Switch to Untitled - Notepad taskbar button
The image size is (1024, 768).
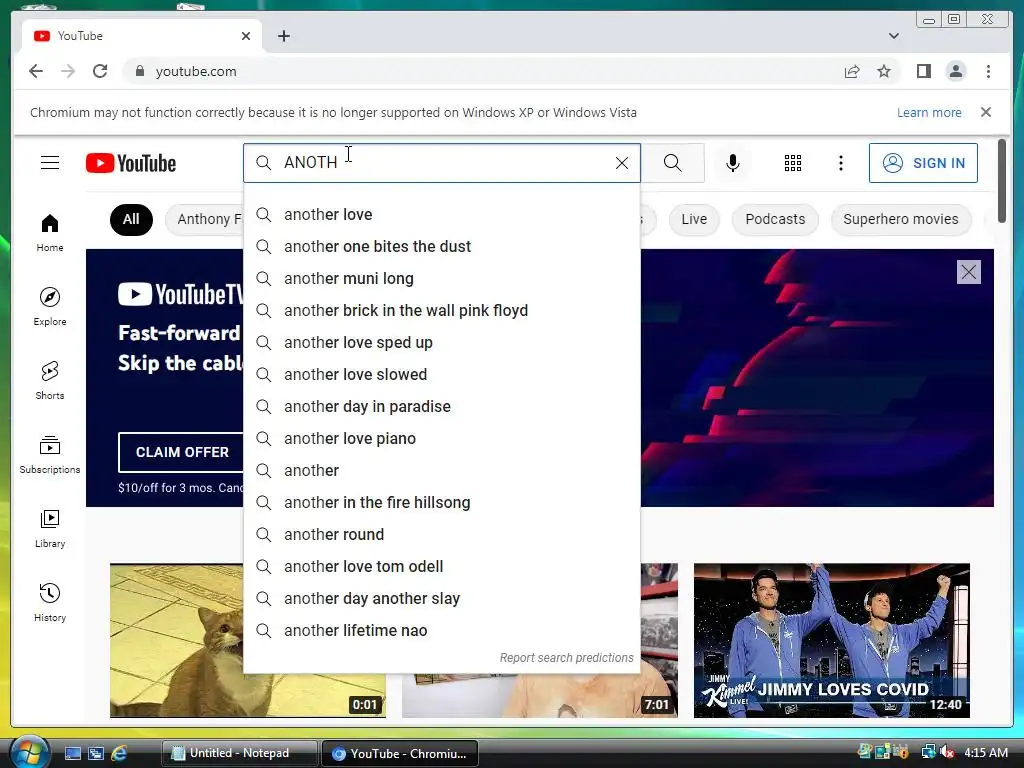click(239, 753)
